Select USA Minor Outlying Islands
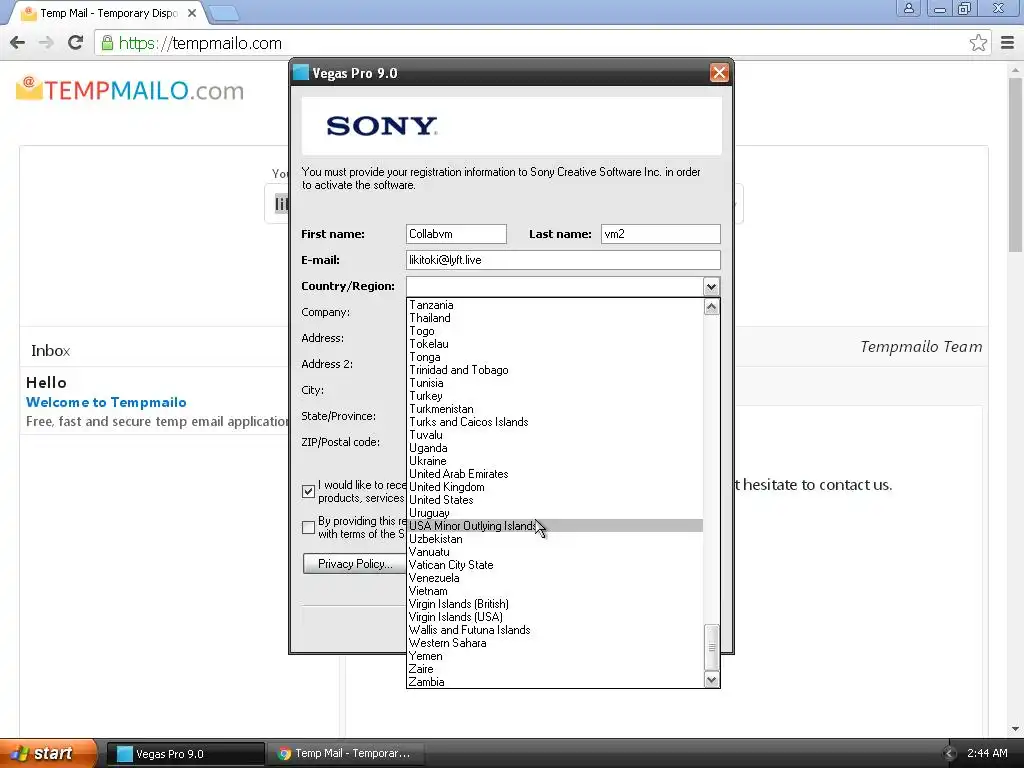The width and height of the screenshot is (1024, 768). pyautogui.click(x=554, y=526)
